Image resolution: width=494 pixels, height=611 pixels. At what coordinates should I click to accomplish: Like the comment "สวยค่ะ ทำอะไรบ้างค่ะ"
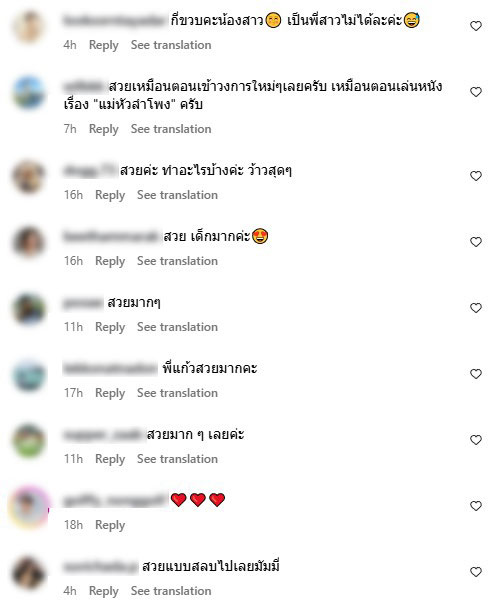click(476, 176)
